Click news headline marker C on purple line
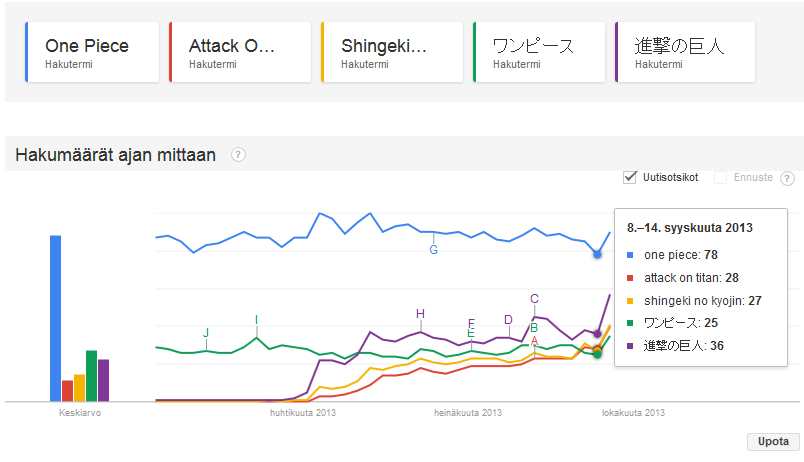This screenshot has width=804, height=462. 534,298
